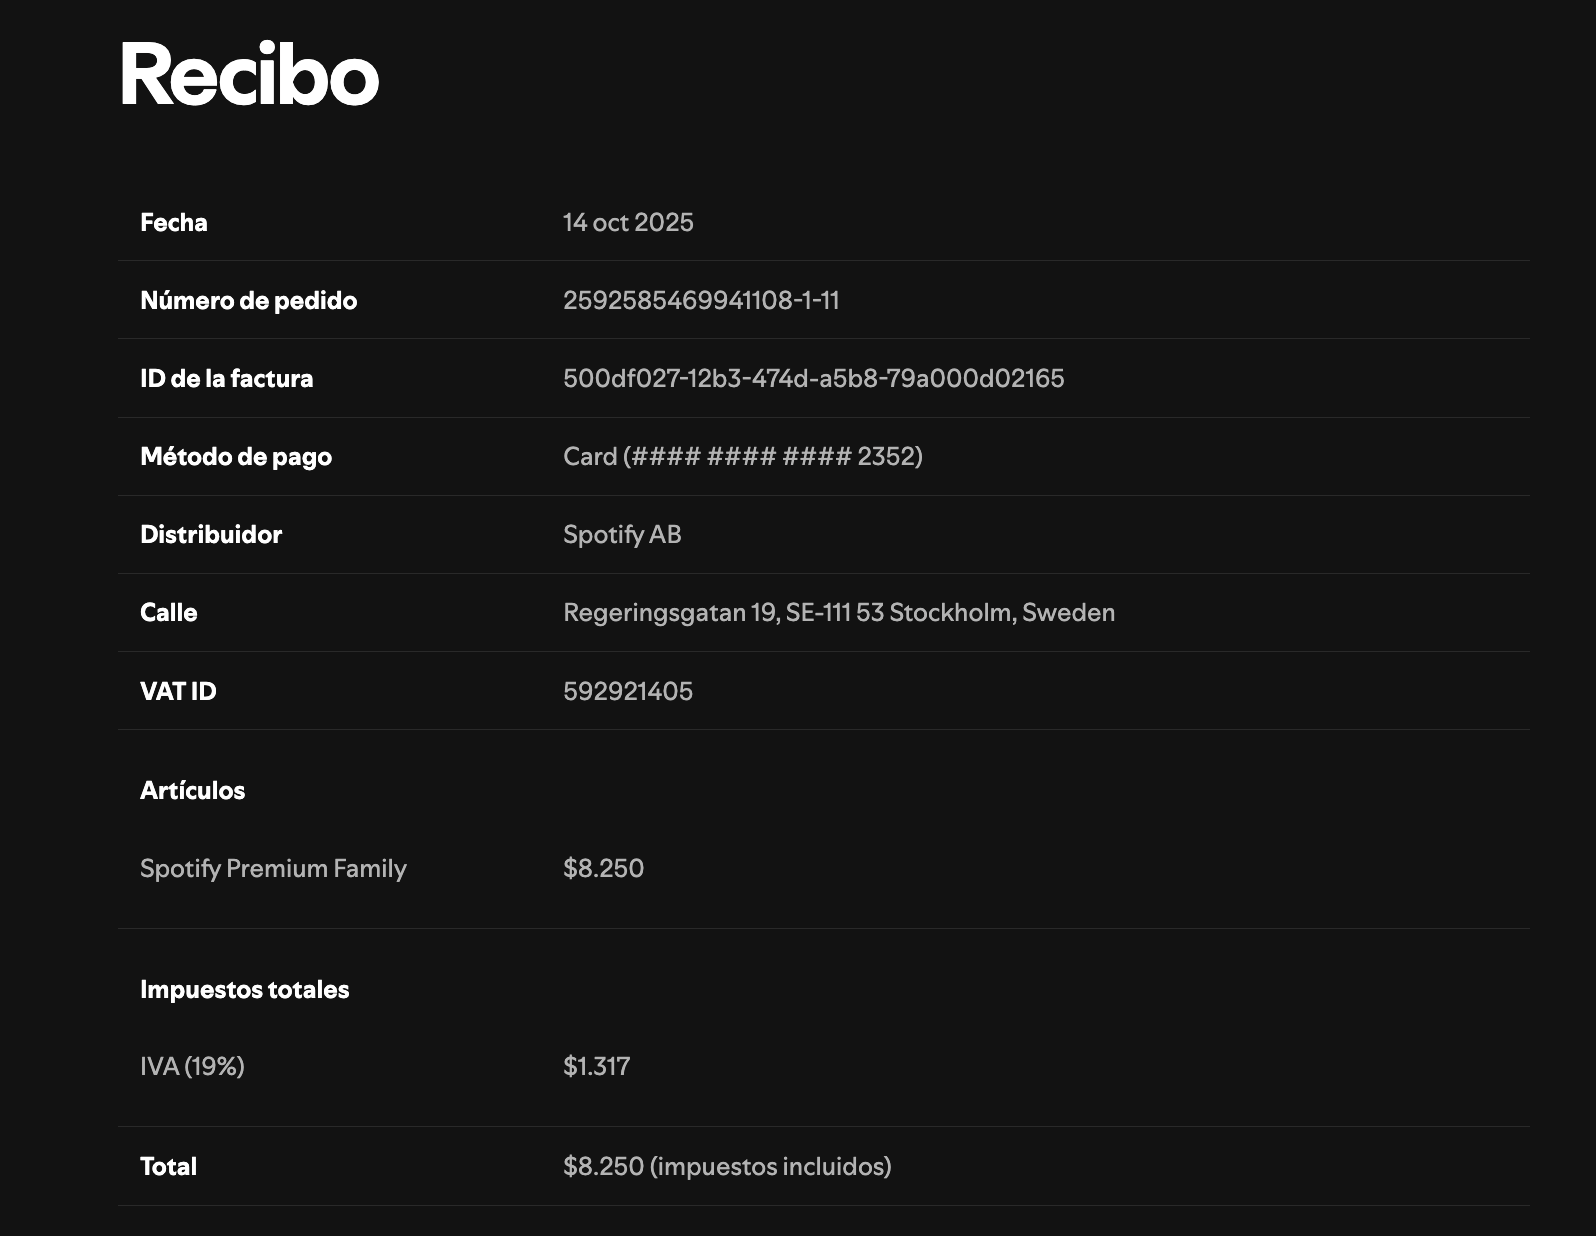The image size is (1596, 1236).
Task: Click the Regeringsgatan 19 Stockholm address
Action: pyautogui.click(x=838, y=612)
